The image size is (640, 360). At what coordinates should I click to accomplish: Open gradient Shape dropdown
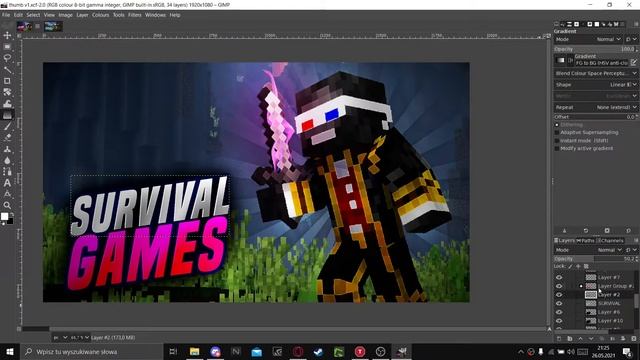pos(596,84)
